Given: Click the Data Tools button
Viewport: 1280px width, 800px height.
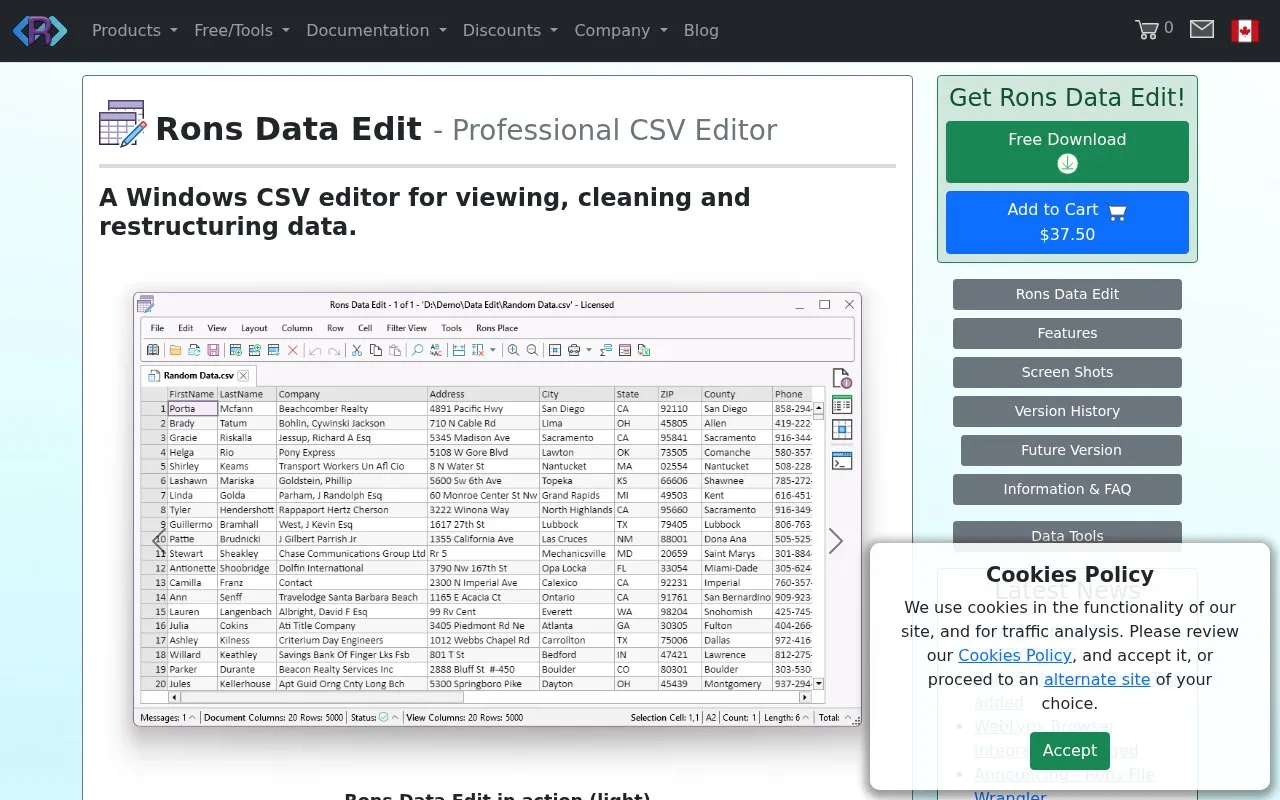Looking at the screenshot, I should 1067,535.
